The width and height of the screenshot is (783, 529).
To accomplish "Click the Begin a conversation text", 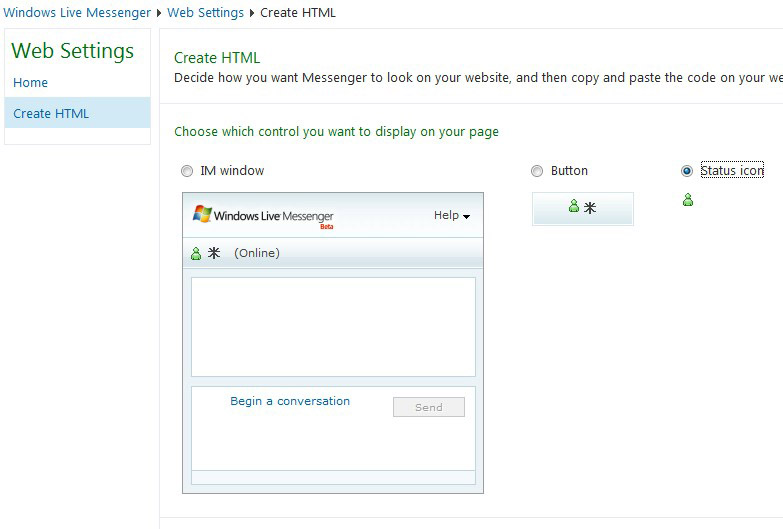I will click(290, 401).
